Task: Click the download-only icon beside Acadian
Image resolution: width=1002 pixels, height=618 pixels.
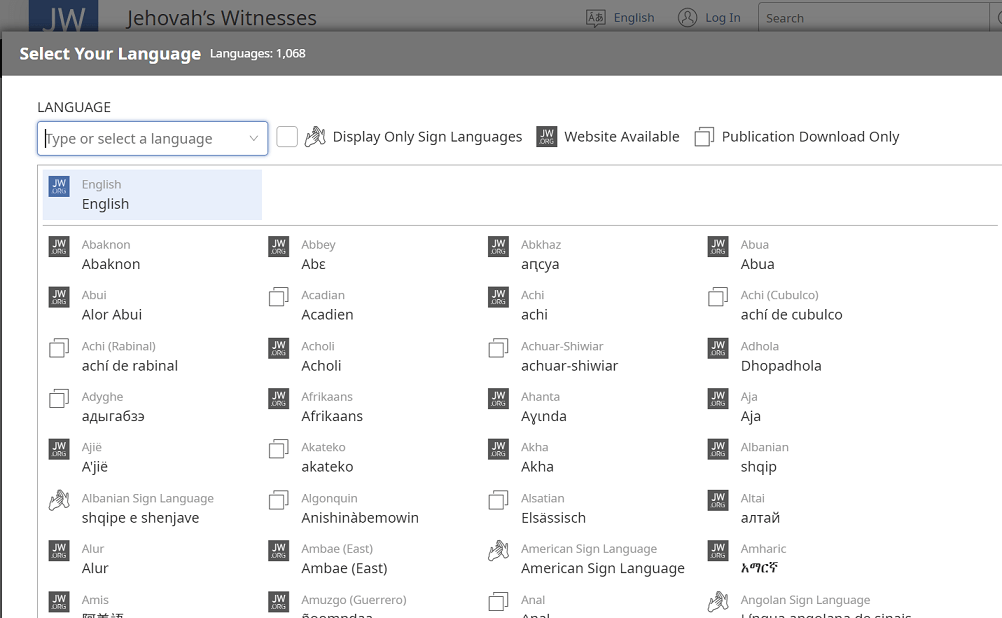Action: click(279, 297)
